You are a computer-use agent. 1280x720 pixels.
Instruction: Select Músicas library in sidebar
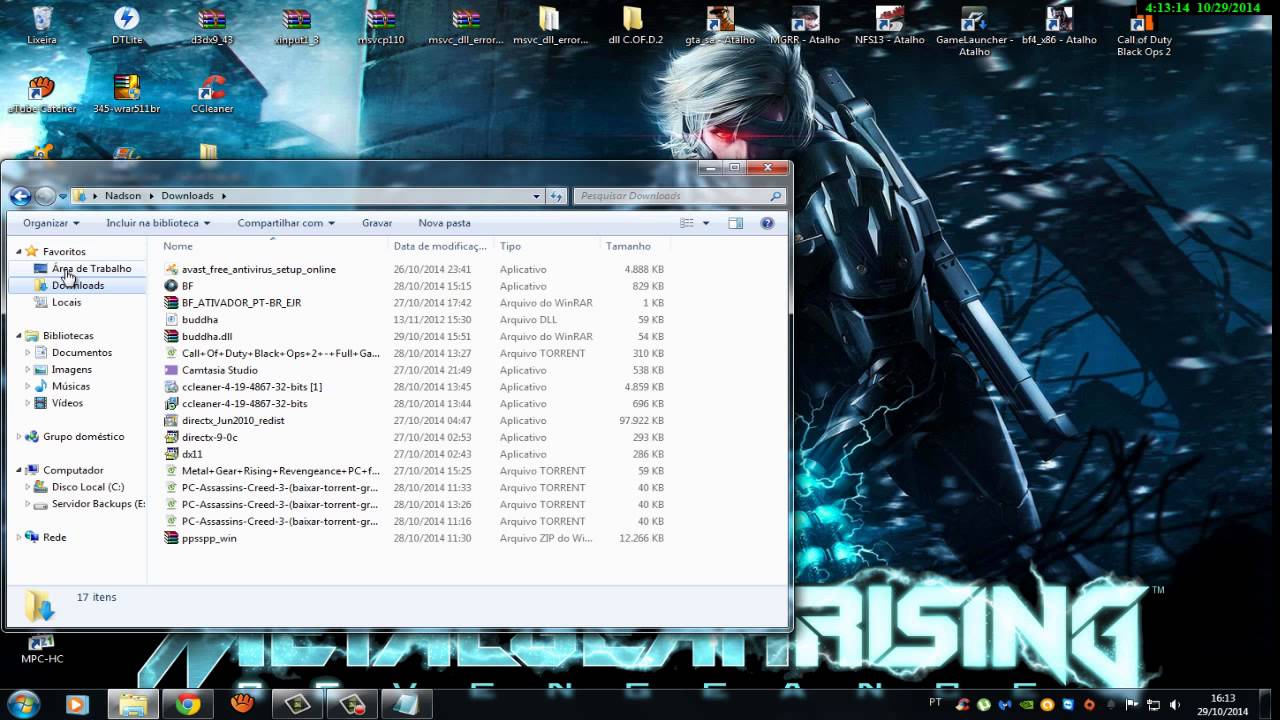click(x=71, y=386)
